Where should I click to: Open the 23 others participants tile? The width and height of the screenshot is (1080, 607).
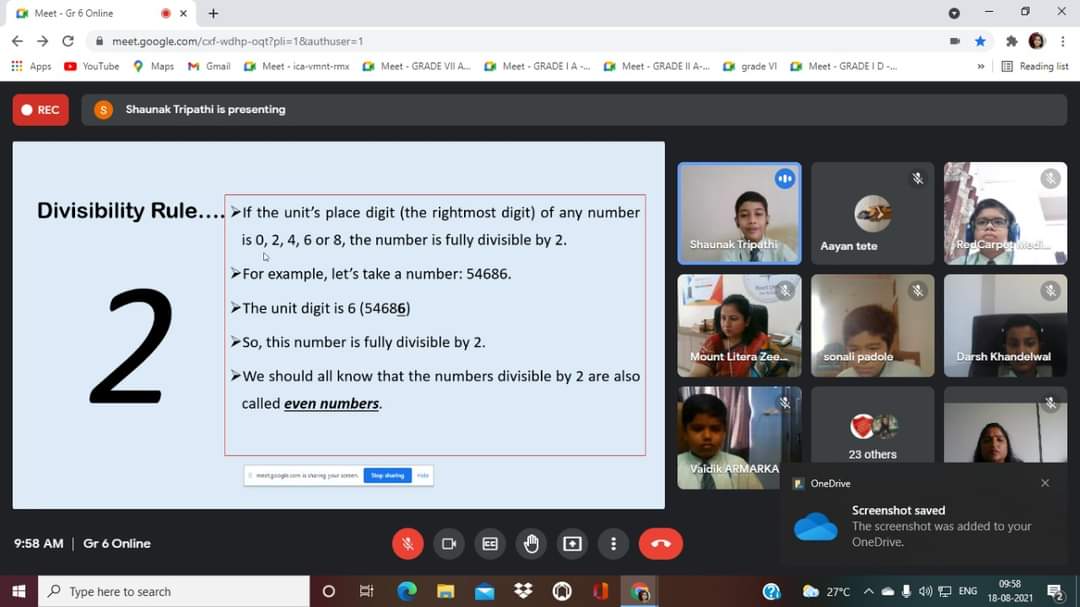(x=872, y=425)
